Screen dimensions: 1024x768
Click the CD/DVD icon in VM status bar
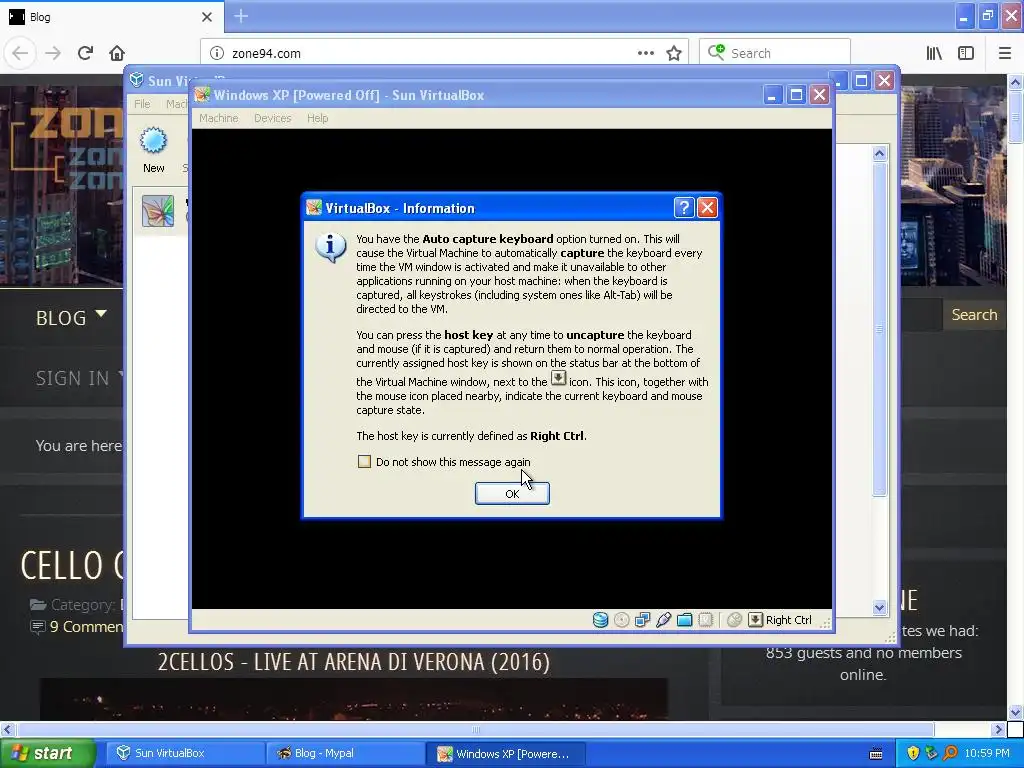622,620
